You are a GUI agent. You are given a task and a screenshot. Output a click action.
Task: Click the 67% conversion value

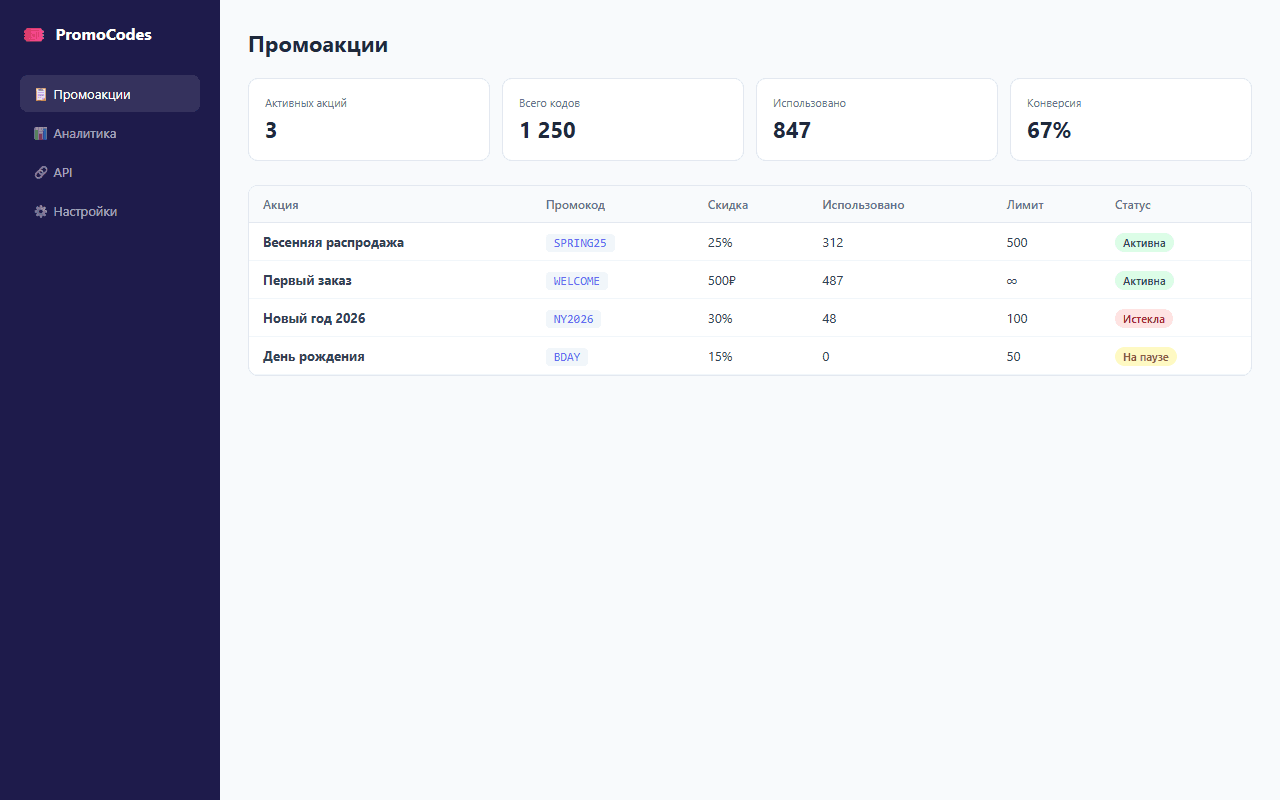[x=1049, y=130]
